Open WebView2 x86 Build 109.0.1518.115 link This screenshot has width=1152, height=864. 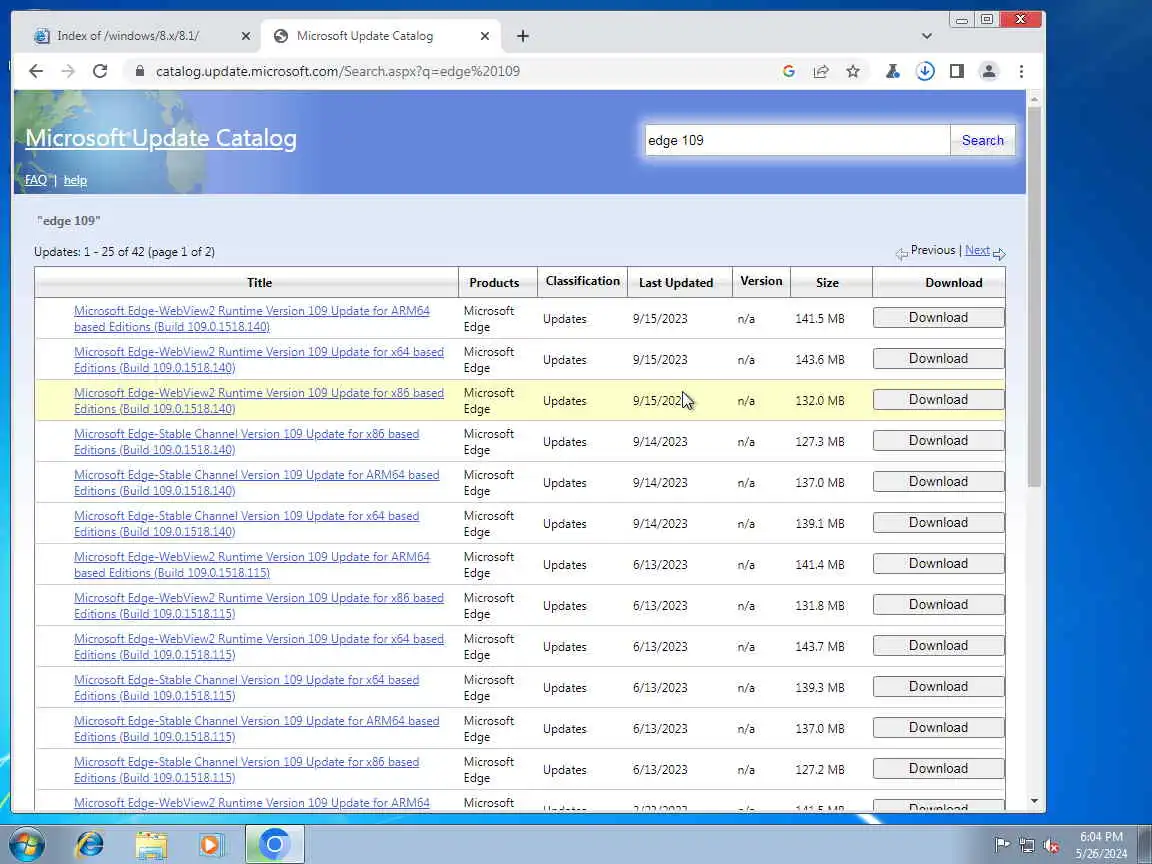pos(259,606)
